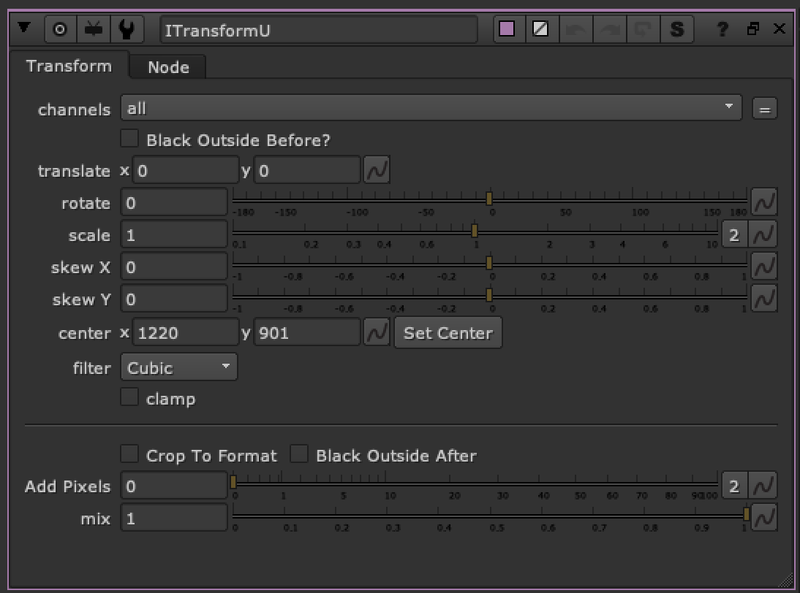This screenshot has height=593, width=800.
Task: Select the Transform tab
Action: coord(69,67)
